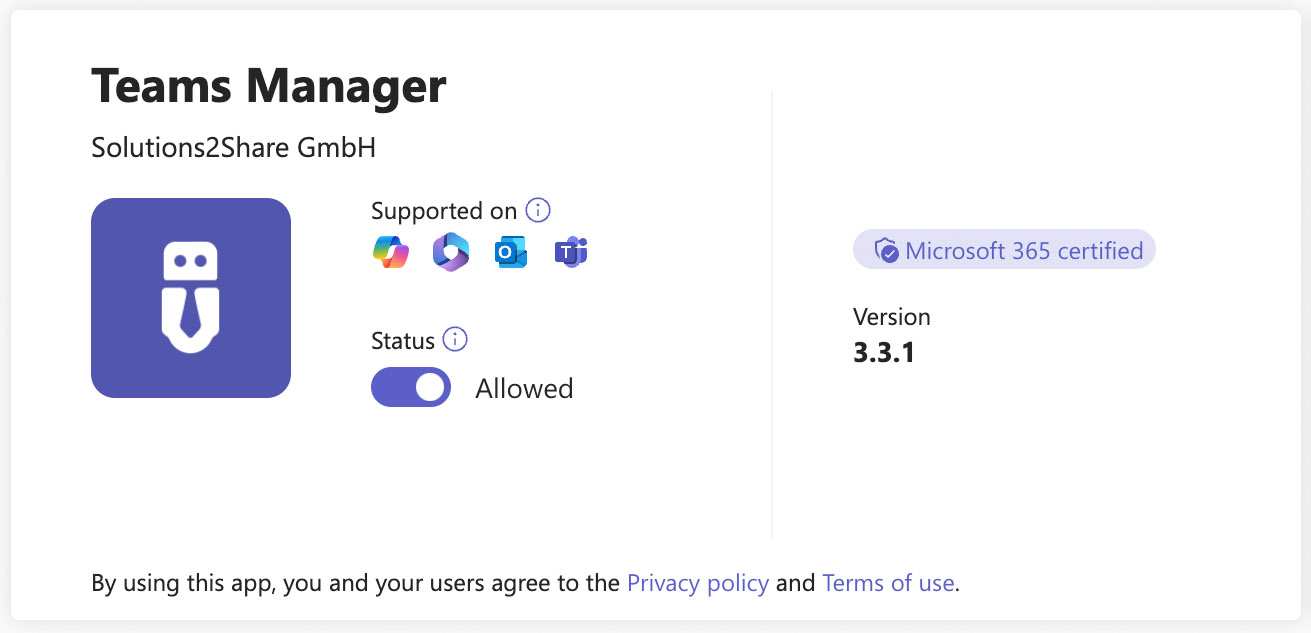The height and width of the screenshot is (633, 1311).
Task: Click the Microsoft Teams supported-app icon
Action: [571, 252]
